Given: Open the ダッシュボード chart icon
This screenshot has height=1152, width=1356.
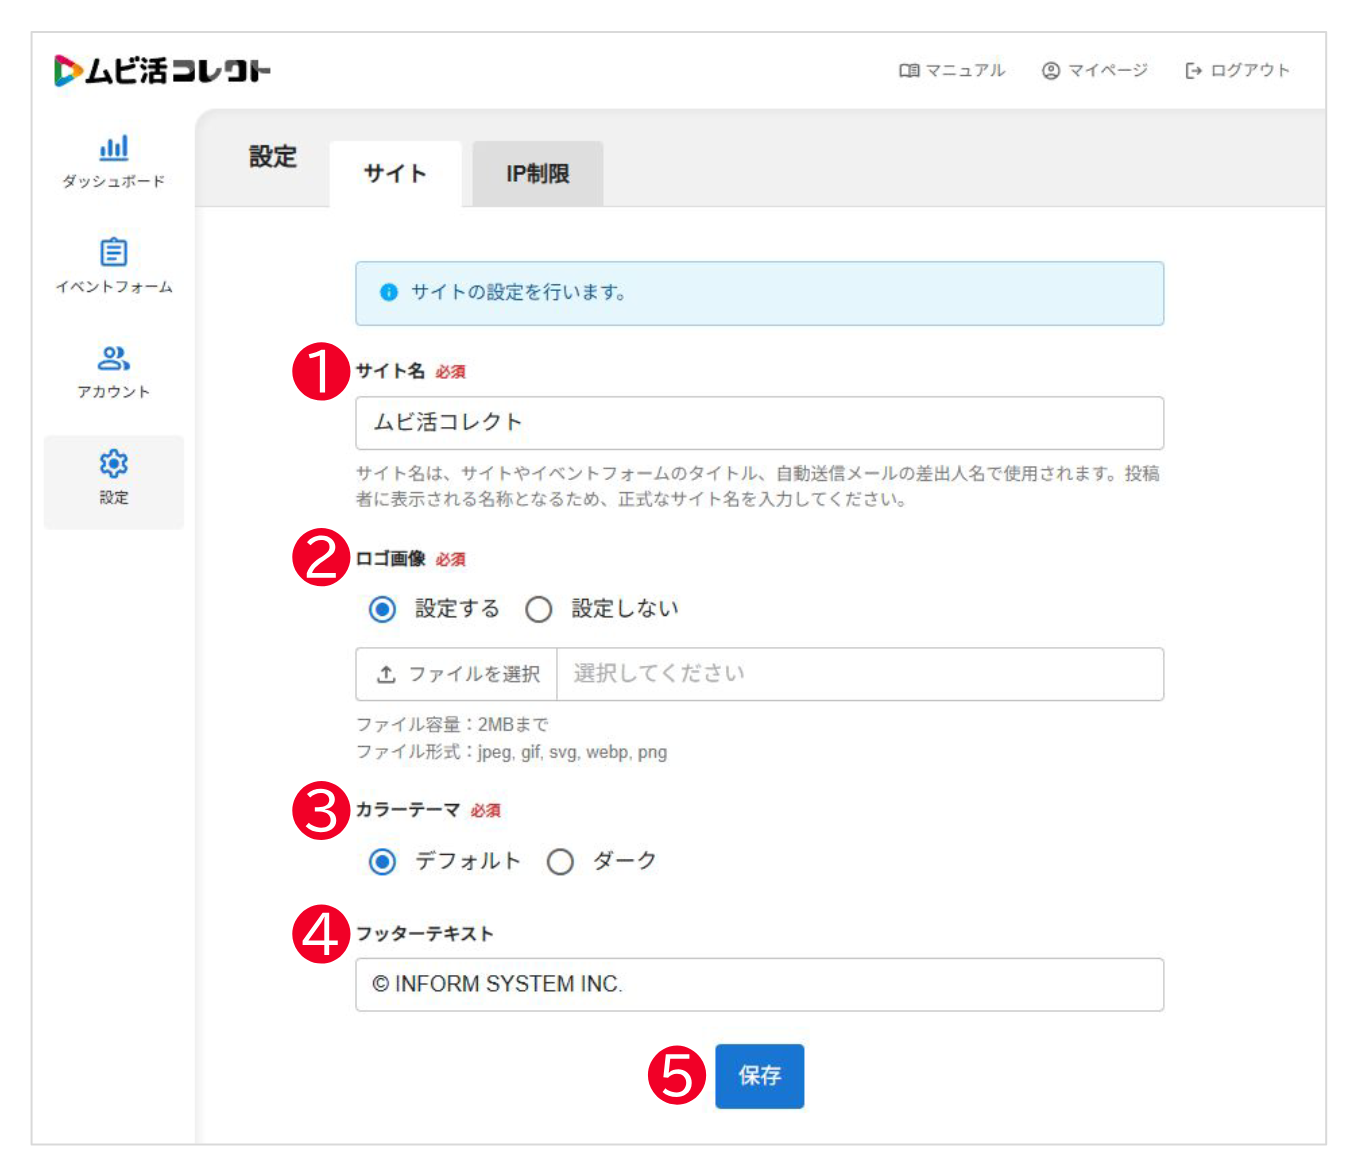Looking at the screenshot, I should coord(114,148).
